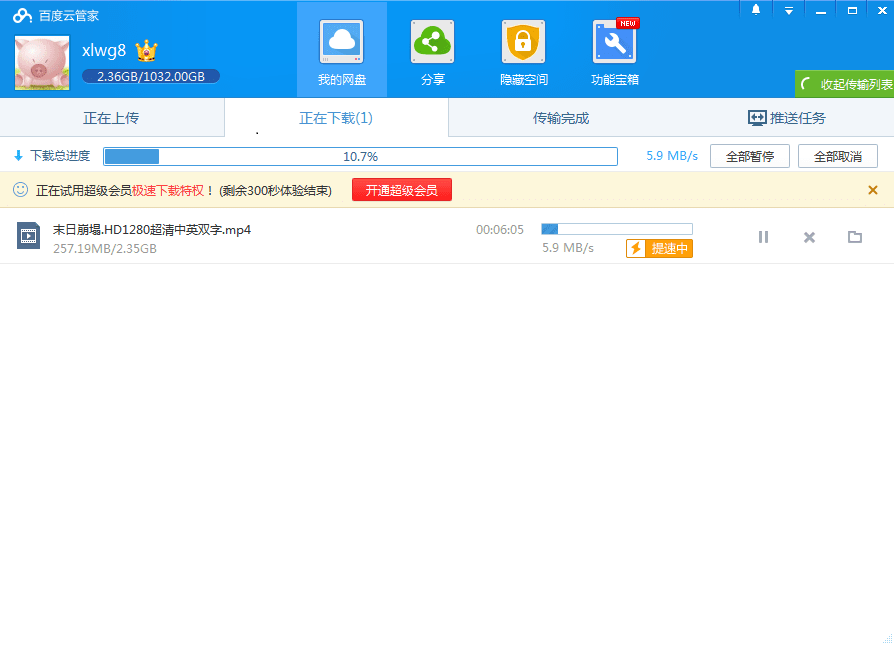Dismiss the yellow trial notice banner
The height and width of the screenshot is (647, 894).
(x=872, y=190)
